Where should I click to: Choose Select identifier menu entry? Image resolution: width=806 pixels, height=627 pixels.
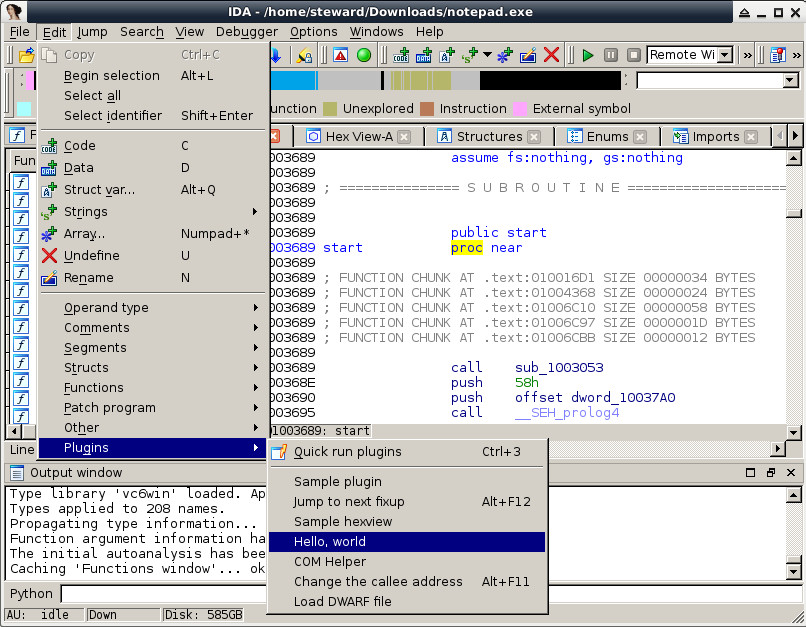point(153,116)
